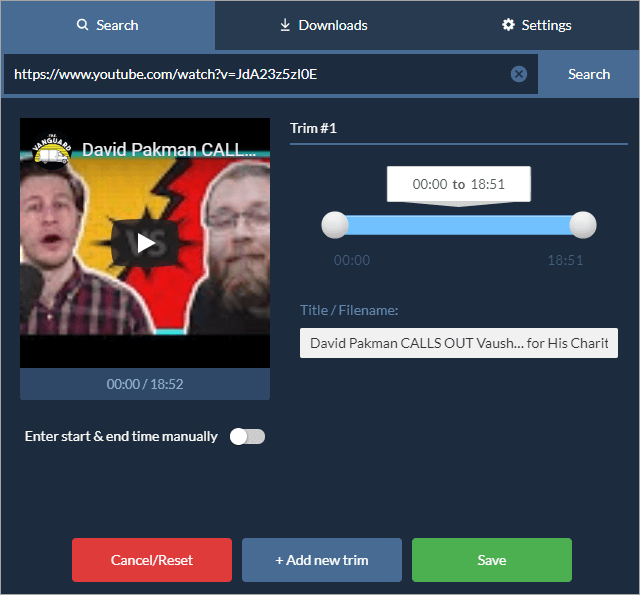This screenshot has width=640, height=595.
Task: Click the David Pakman video title overlay
Action: point(168,150)
